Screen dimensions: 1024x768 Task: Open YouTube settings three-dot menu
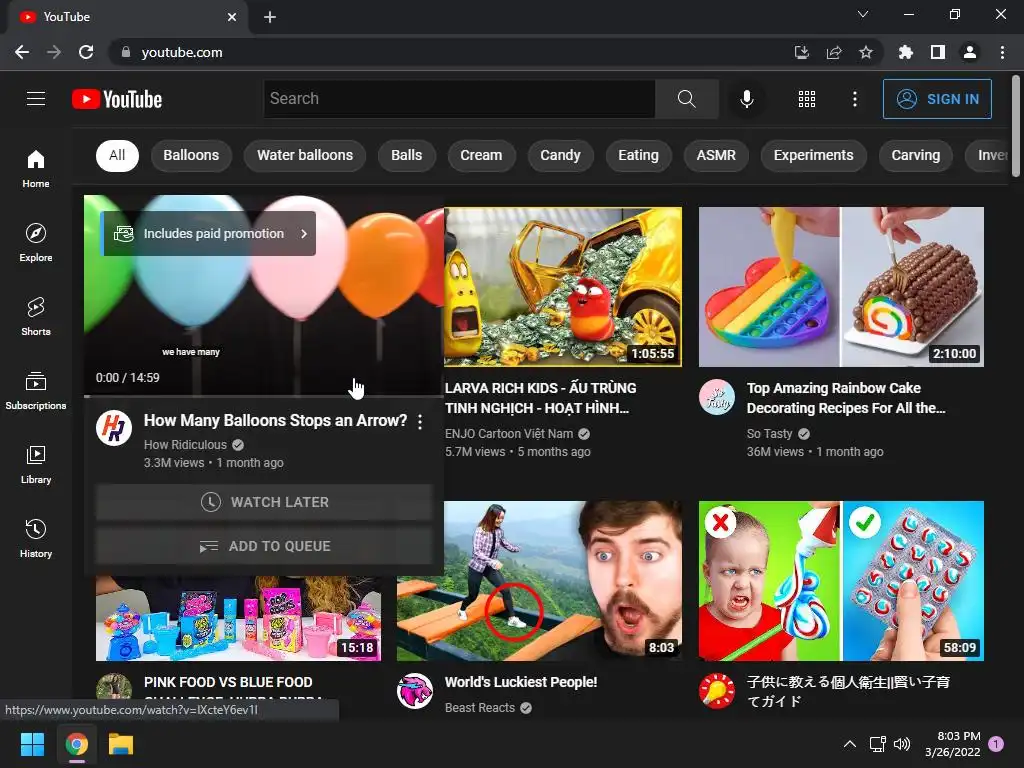854,99
